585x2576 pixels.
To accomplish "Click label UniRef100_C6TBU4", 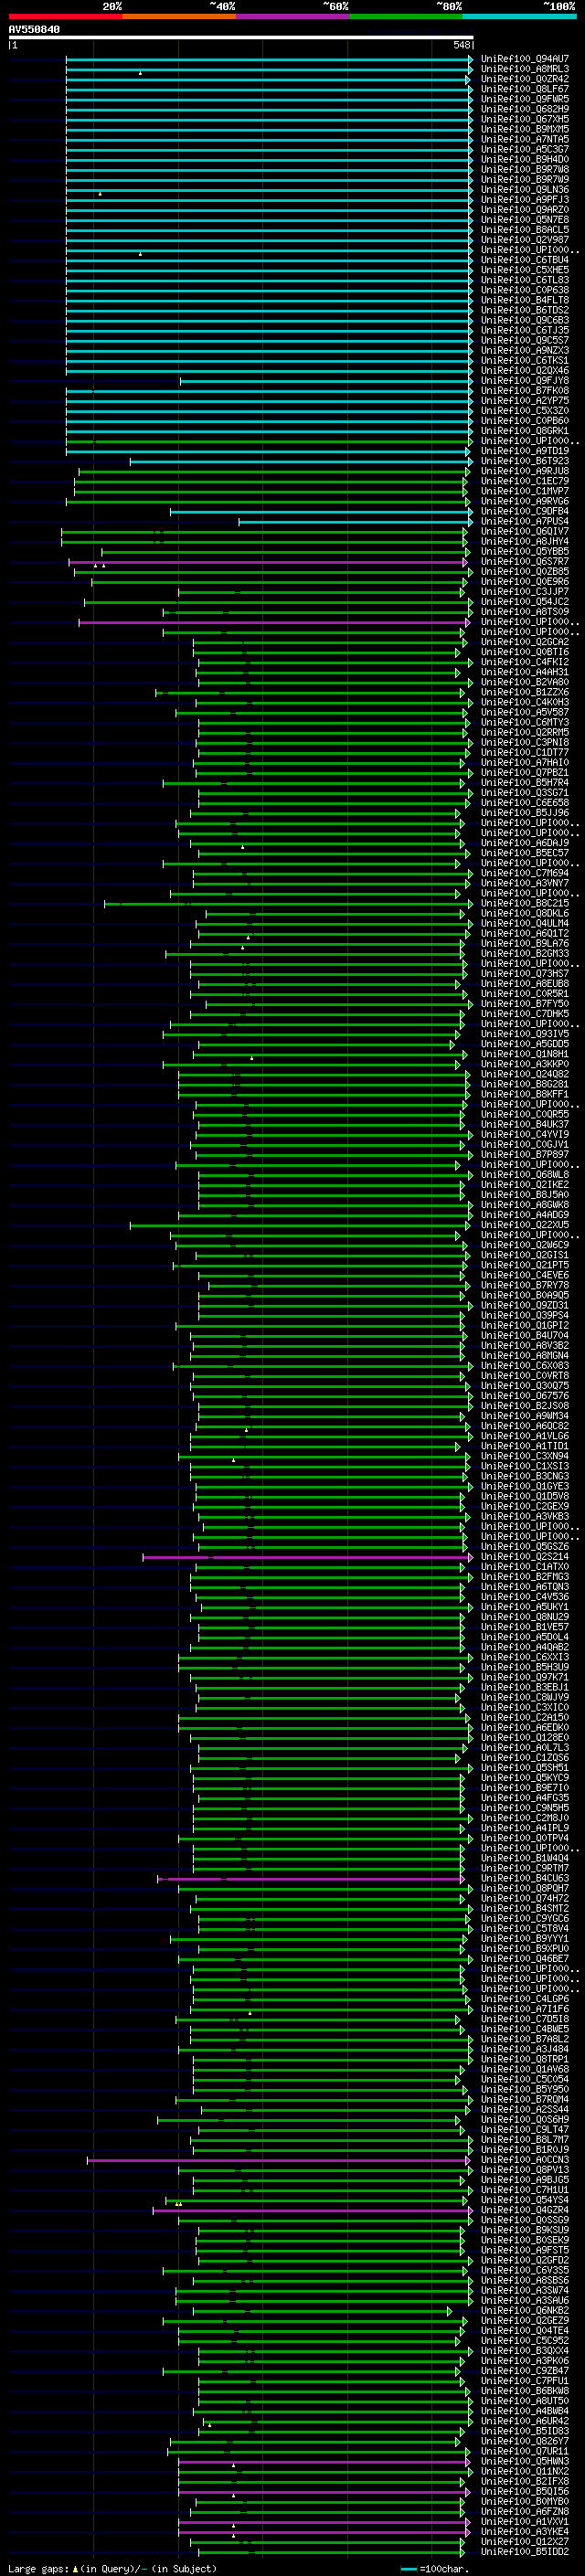I will tap(525, 260).
